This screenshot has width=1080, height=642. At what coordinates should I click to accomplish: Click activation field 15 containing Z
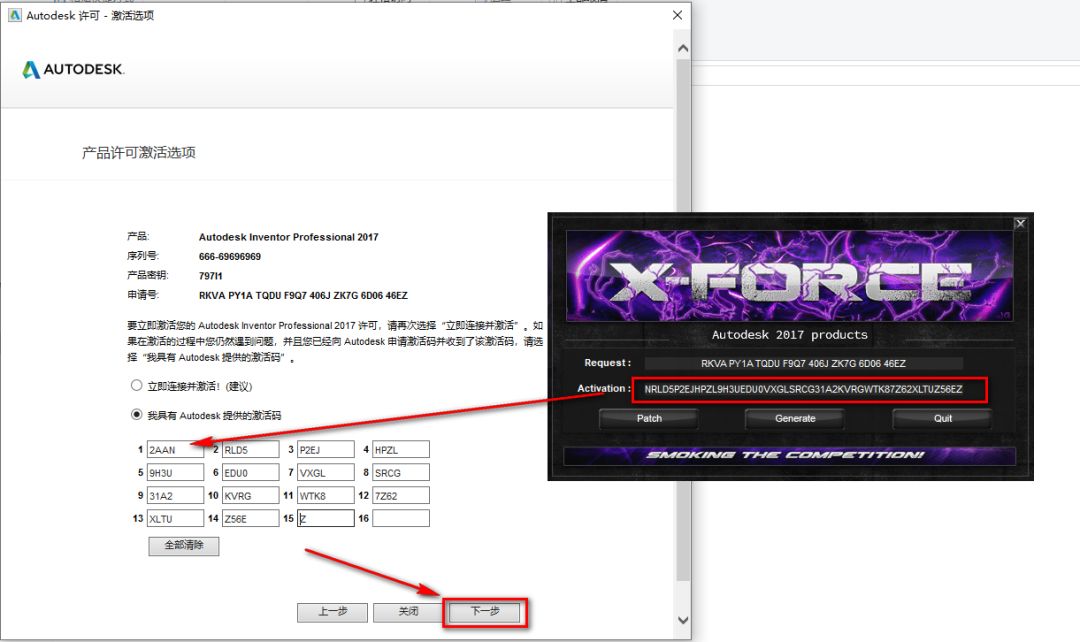(x=325, y=517)
